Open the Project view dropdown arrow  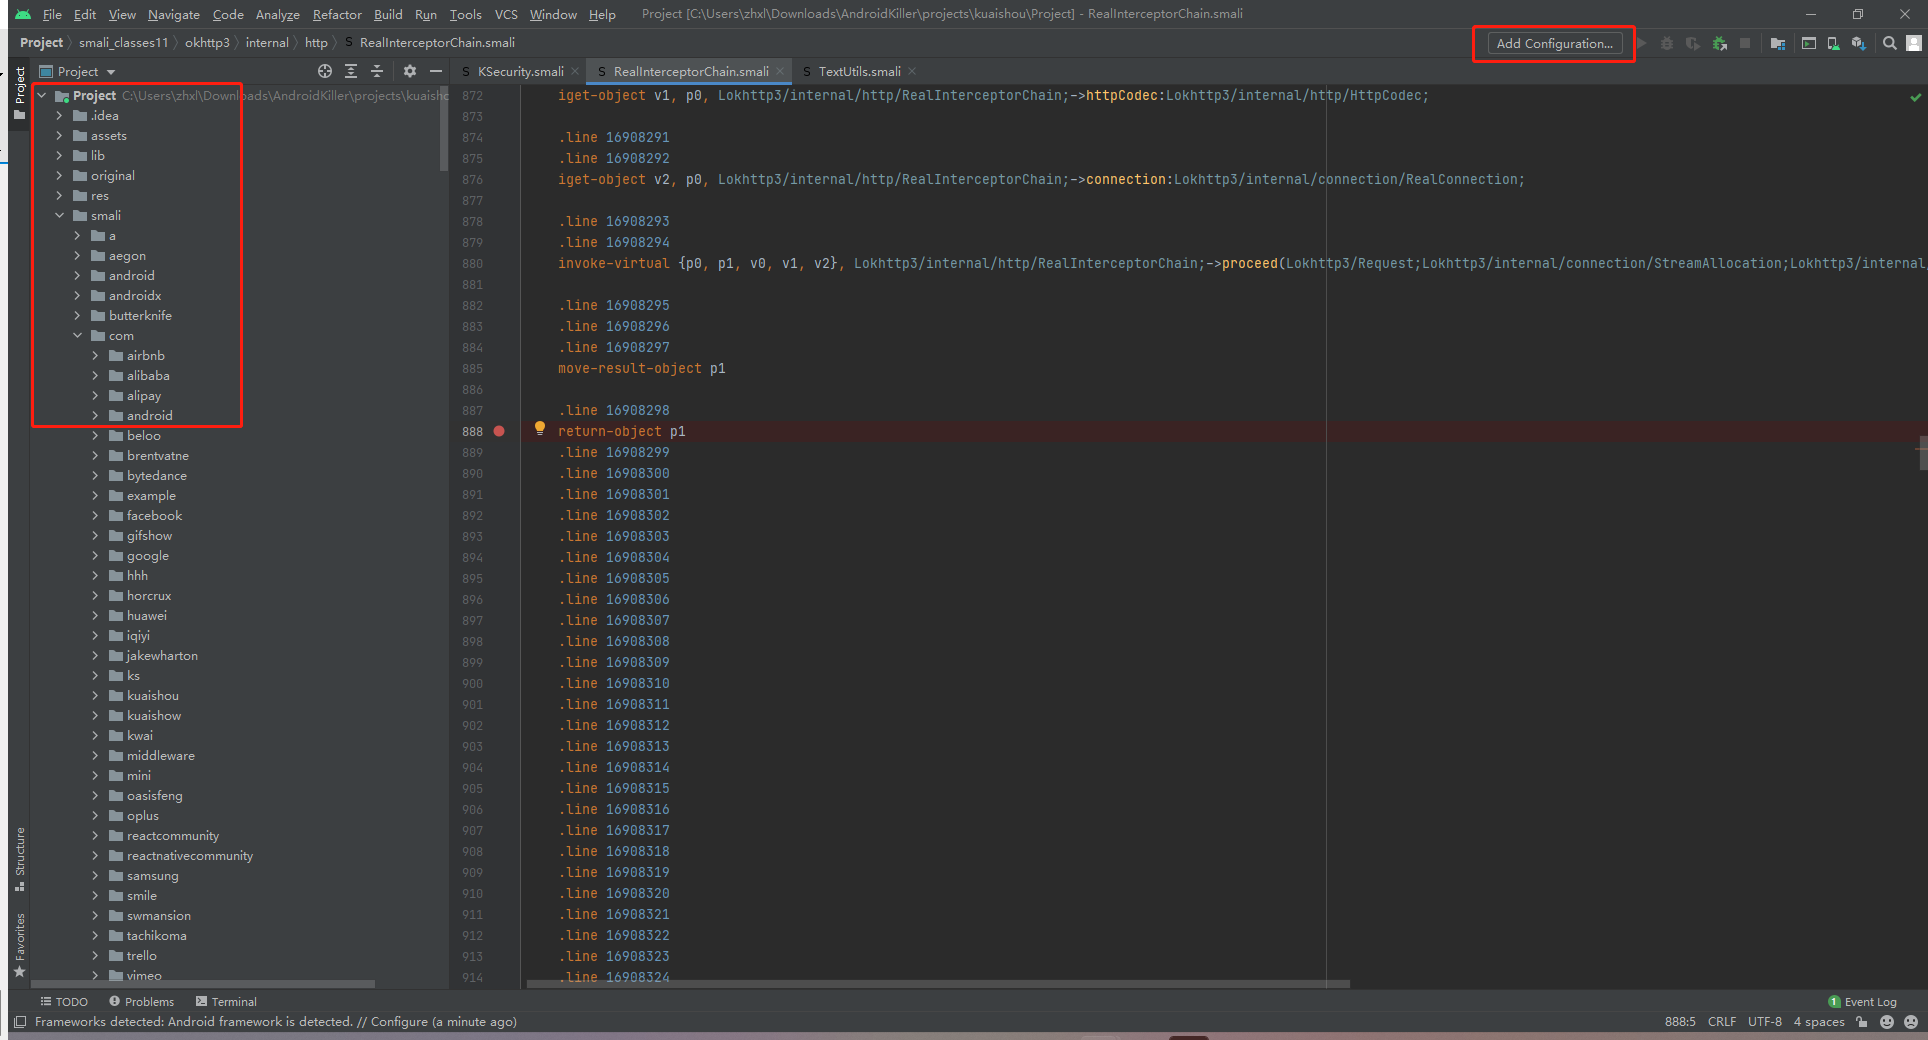111,72
